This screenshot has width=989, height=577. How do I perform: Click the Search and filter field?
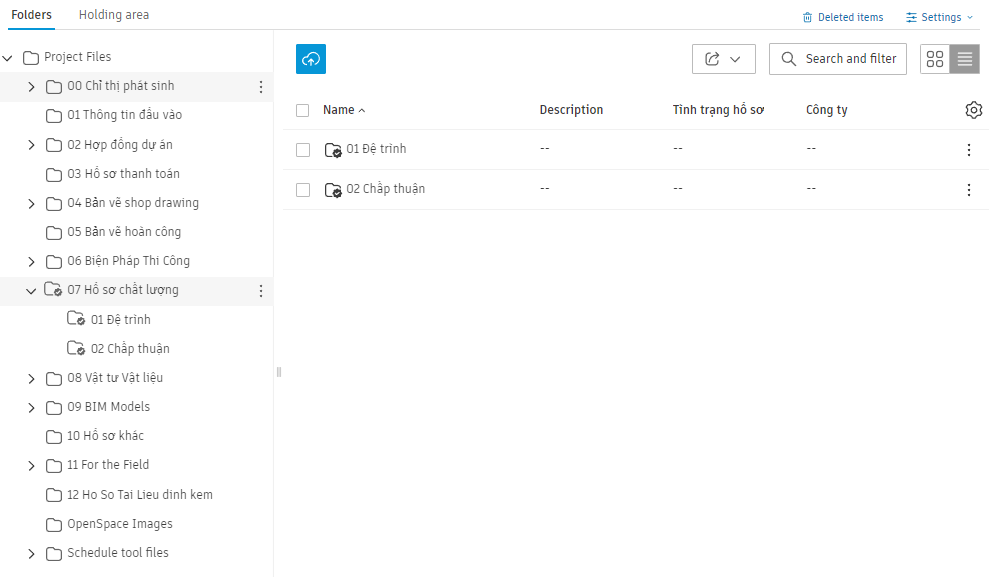[838, 59]
